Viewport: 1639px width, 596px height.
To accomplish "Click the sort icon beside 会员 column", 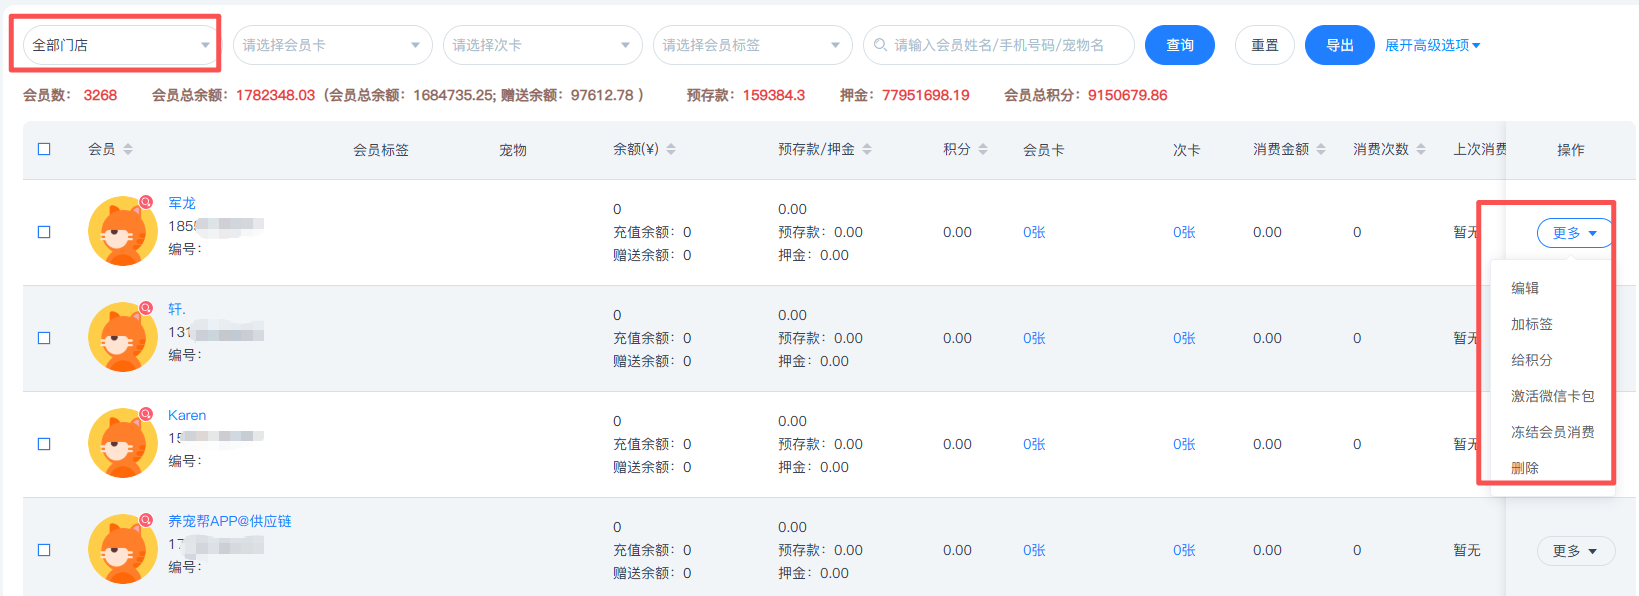I will (x=128, y=149).
